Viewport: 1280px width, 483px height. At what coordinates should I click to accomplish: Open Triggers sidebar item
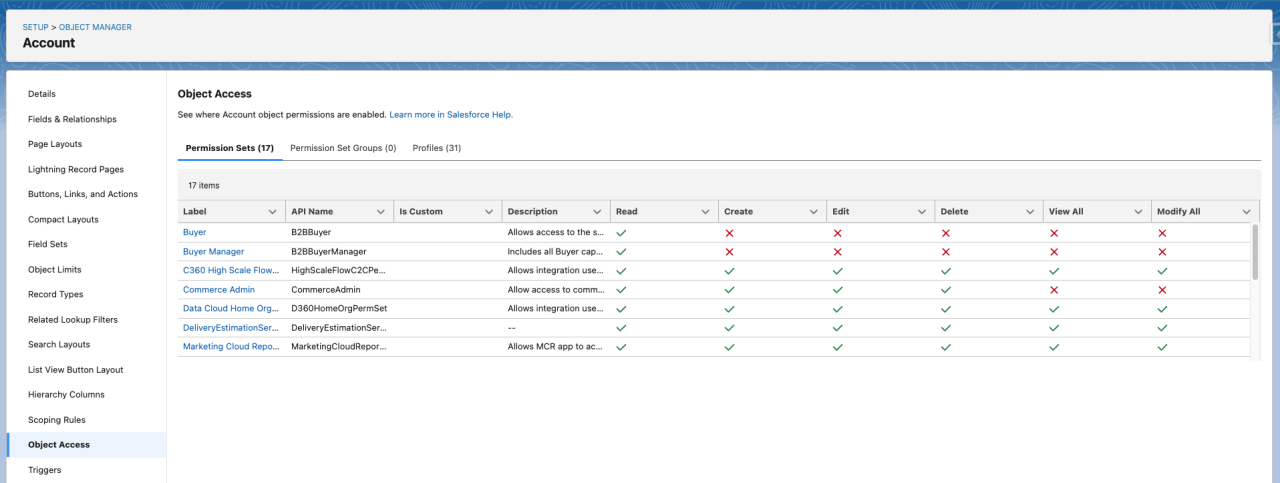click(45, 470)
